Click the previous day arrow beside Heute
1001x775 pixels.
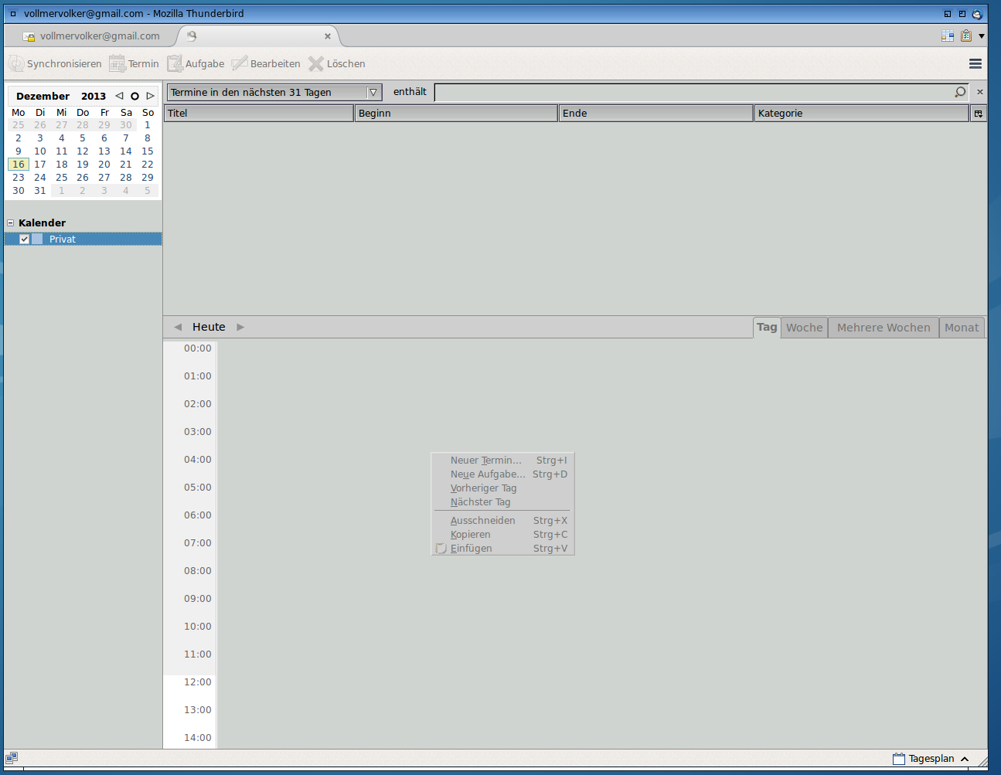178,327
